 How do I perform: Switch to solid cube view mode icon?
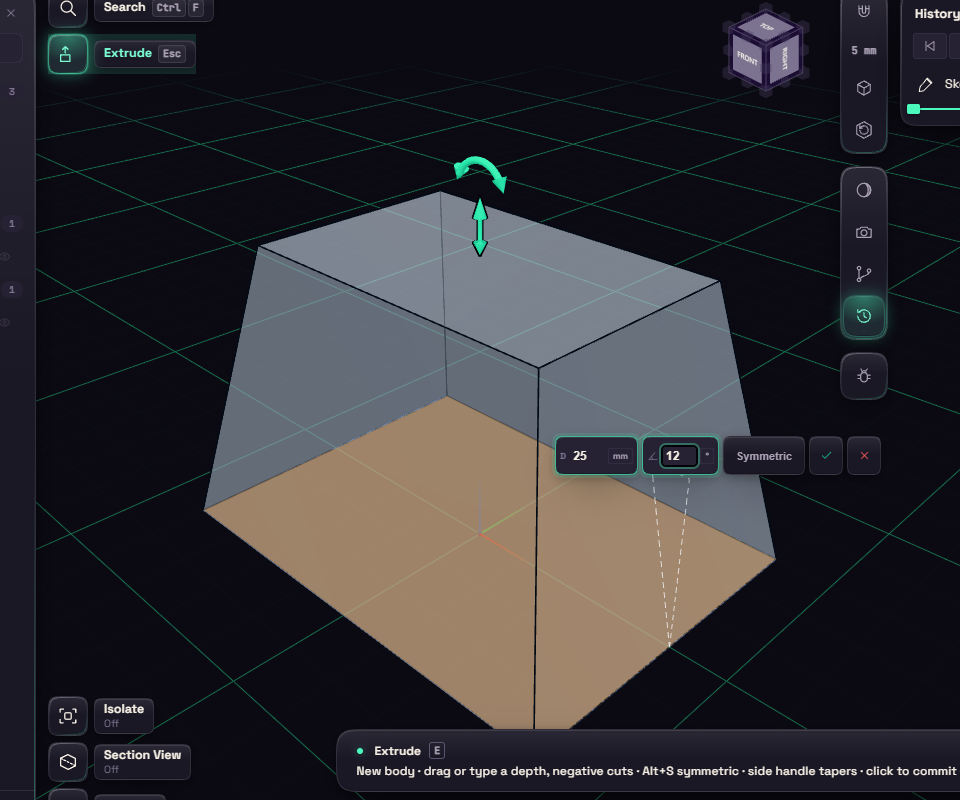(863, 88)
